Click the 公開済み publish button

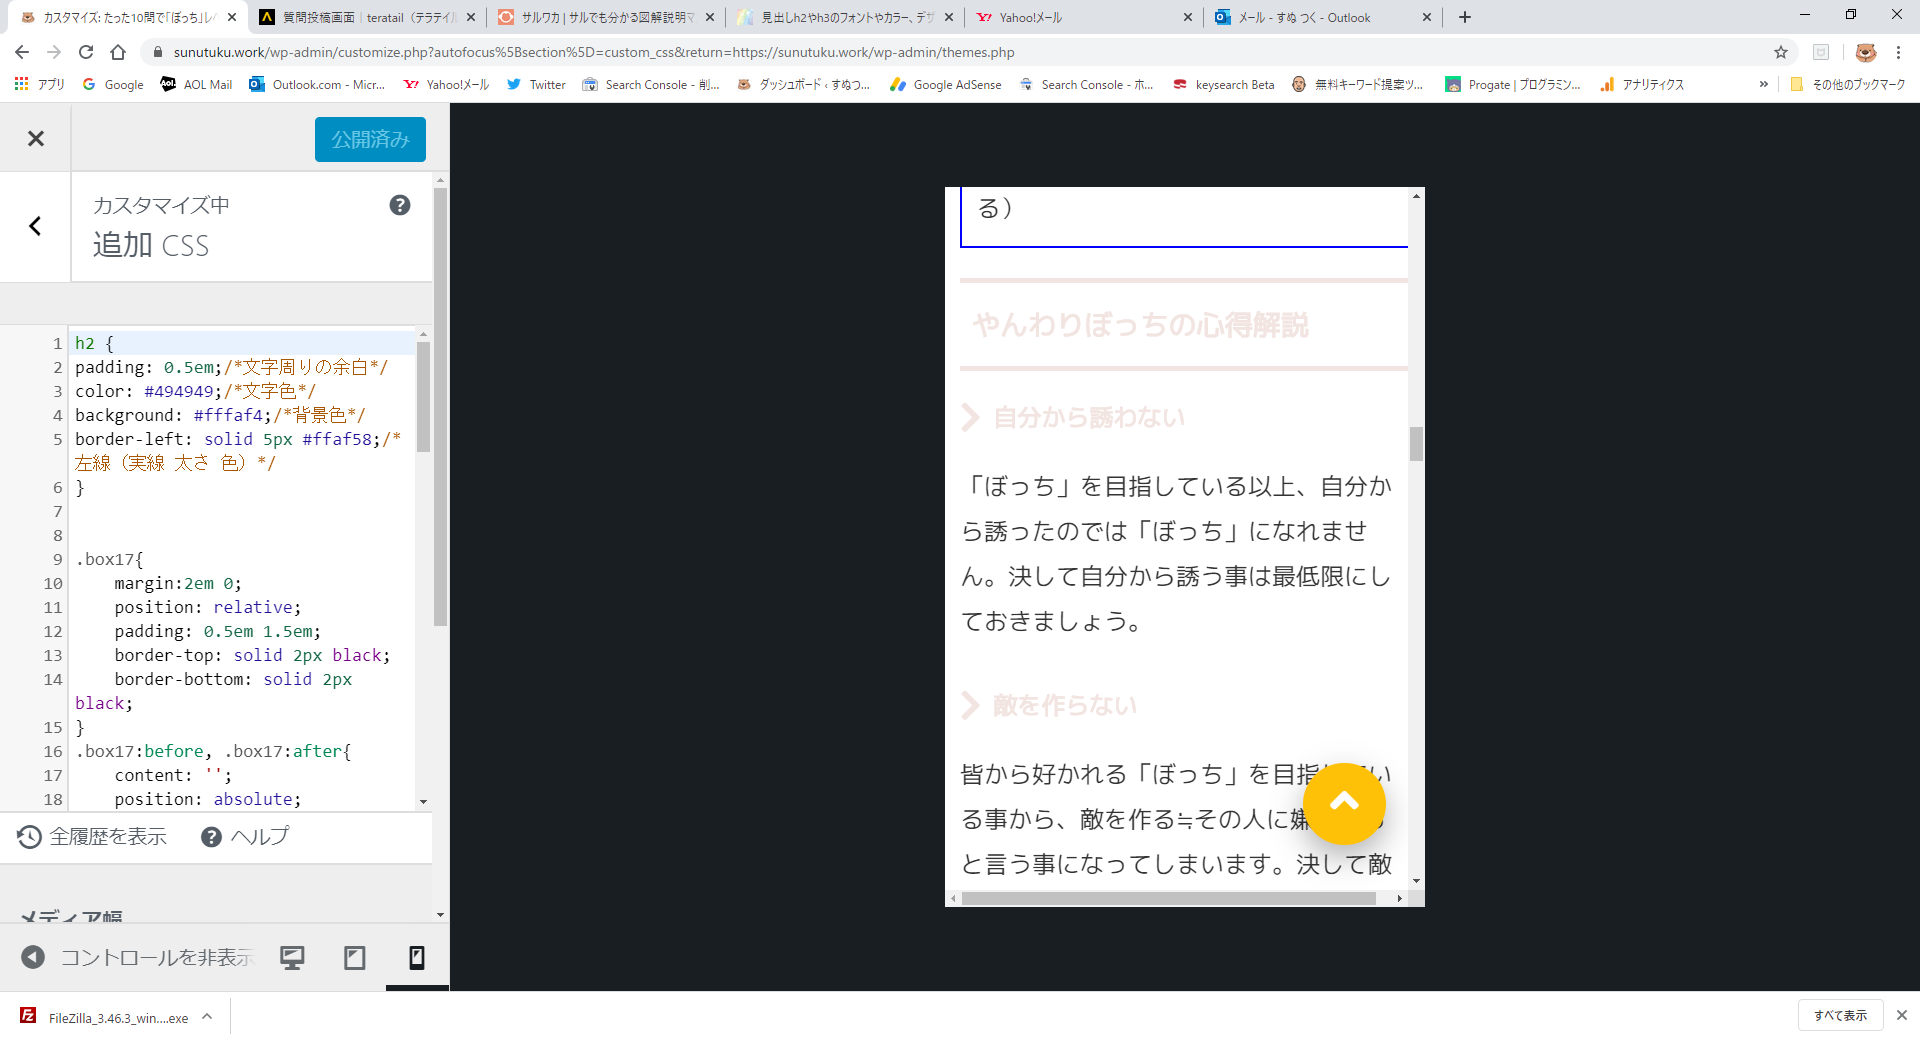(x=369, y=139)
